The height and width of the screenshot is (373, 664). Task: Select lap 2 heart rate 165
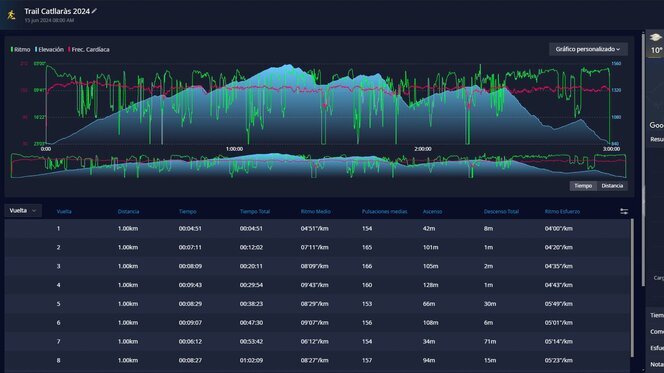(x=367, y=247)
